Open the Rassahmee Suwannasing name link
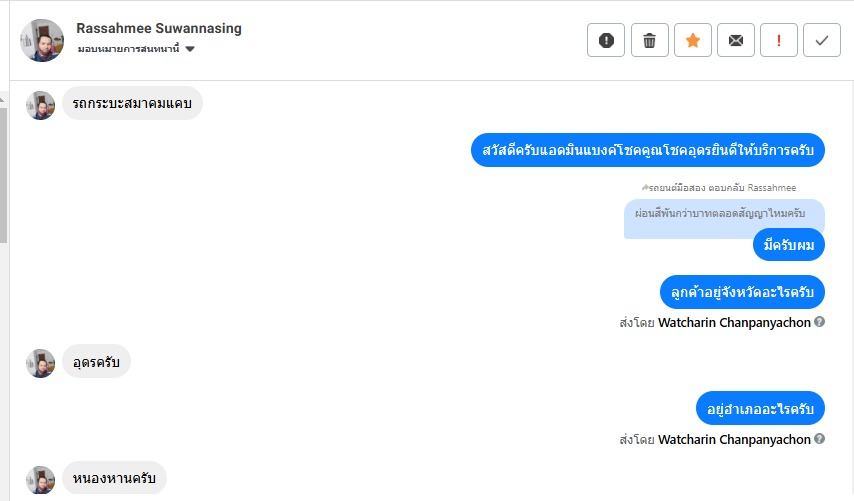This screenshot has height=501, width=854. (158, 28)
